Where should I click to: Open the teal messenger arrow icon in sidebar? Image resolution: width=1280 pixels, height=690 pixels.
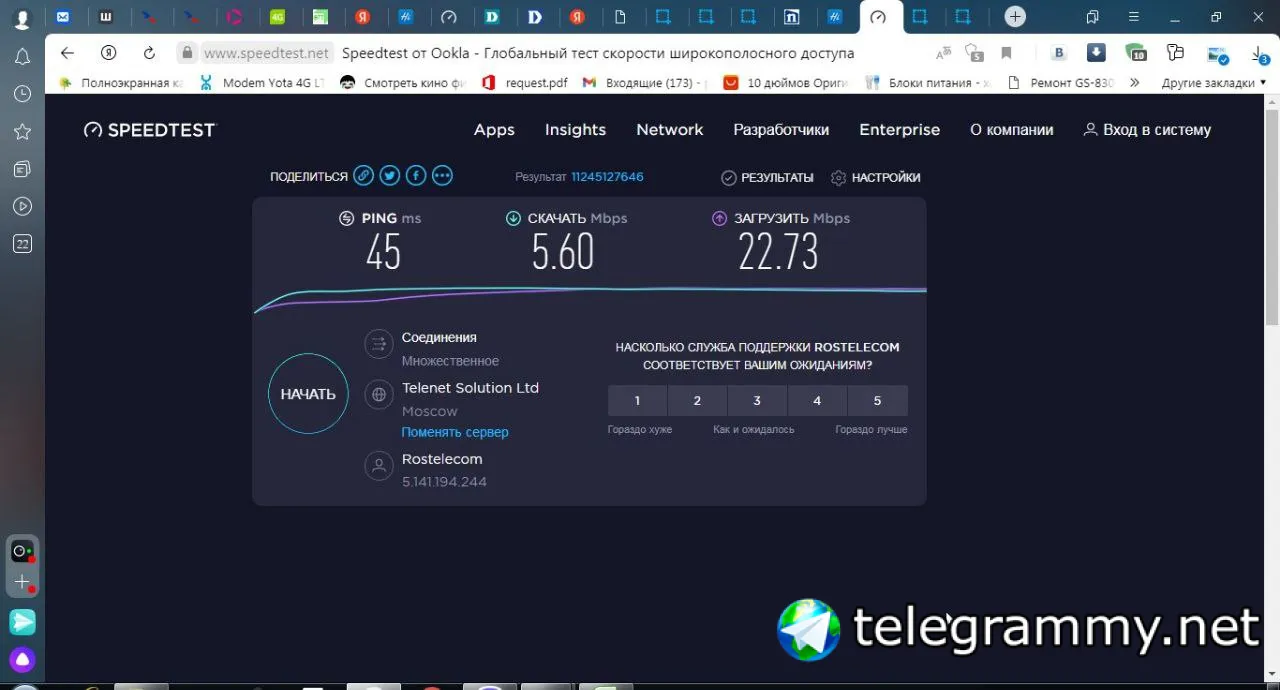[x=22, y=622]
